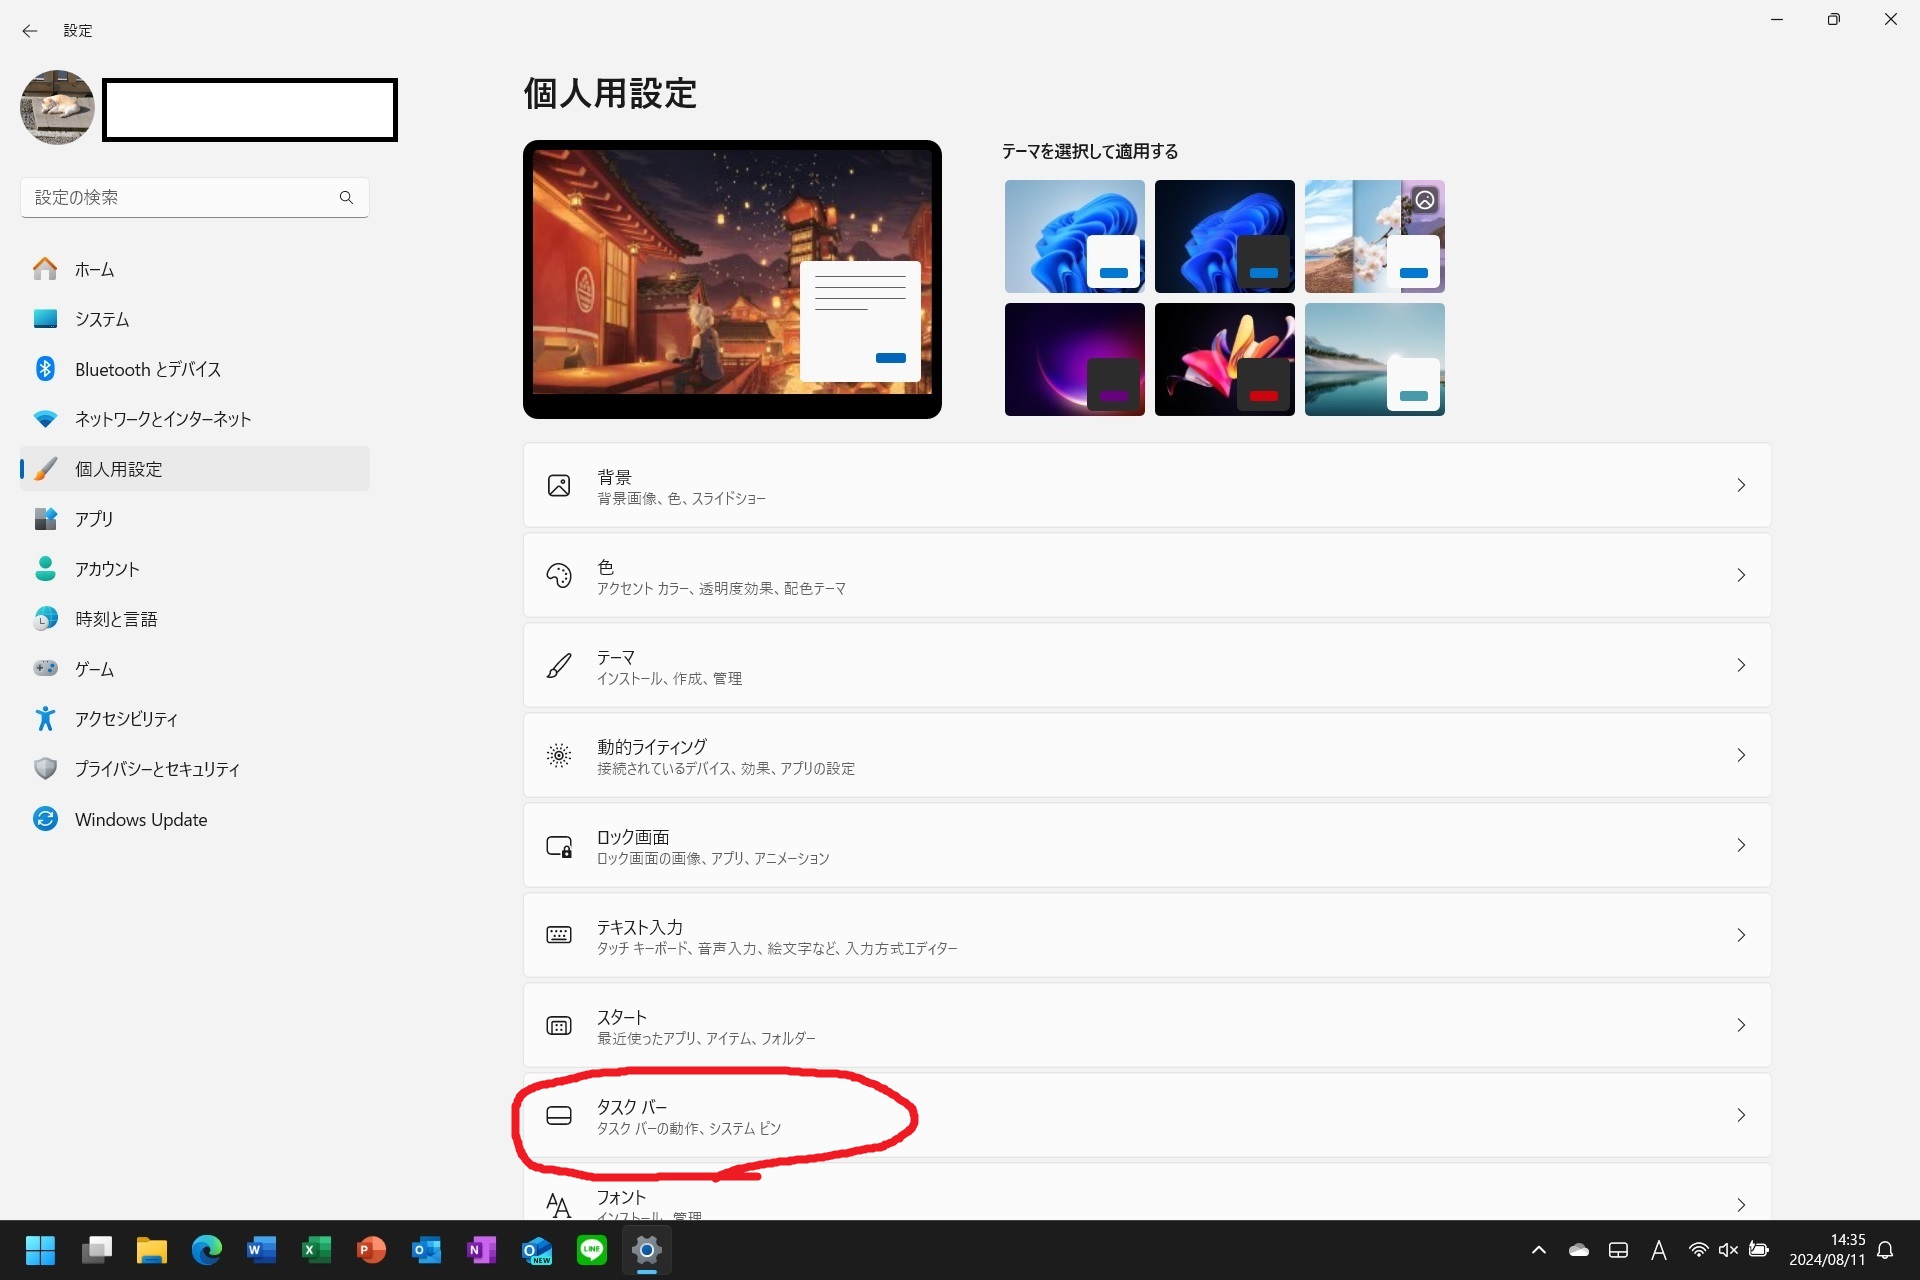The image size is (1920, 1280).
Task: Open プライバシーとセキュリティ shield item
Action: click(x=157, y=769)
